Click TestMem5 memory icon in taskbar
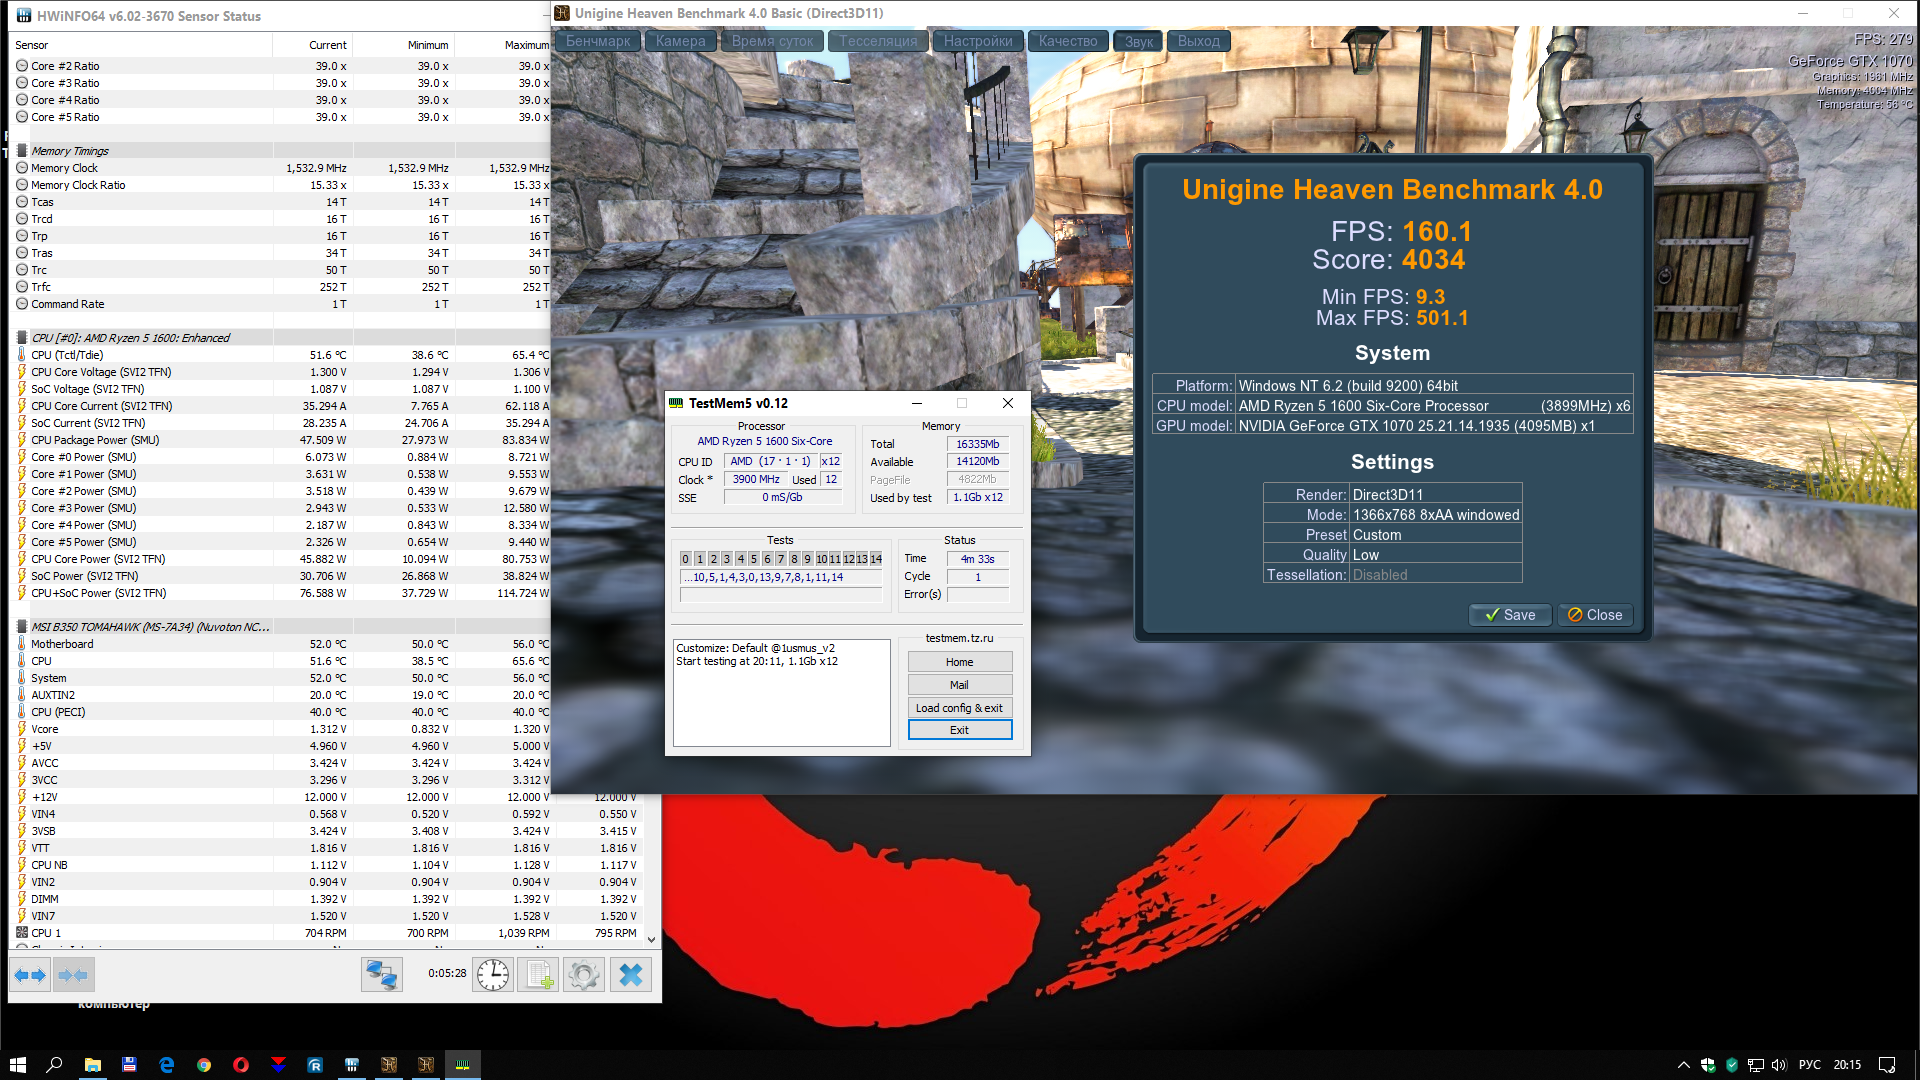The image size is (1920, 1080). point(462,1065)
